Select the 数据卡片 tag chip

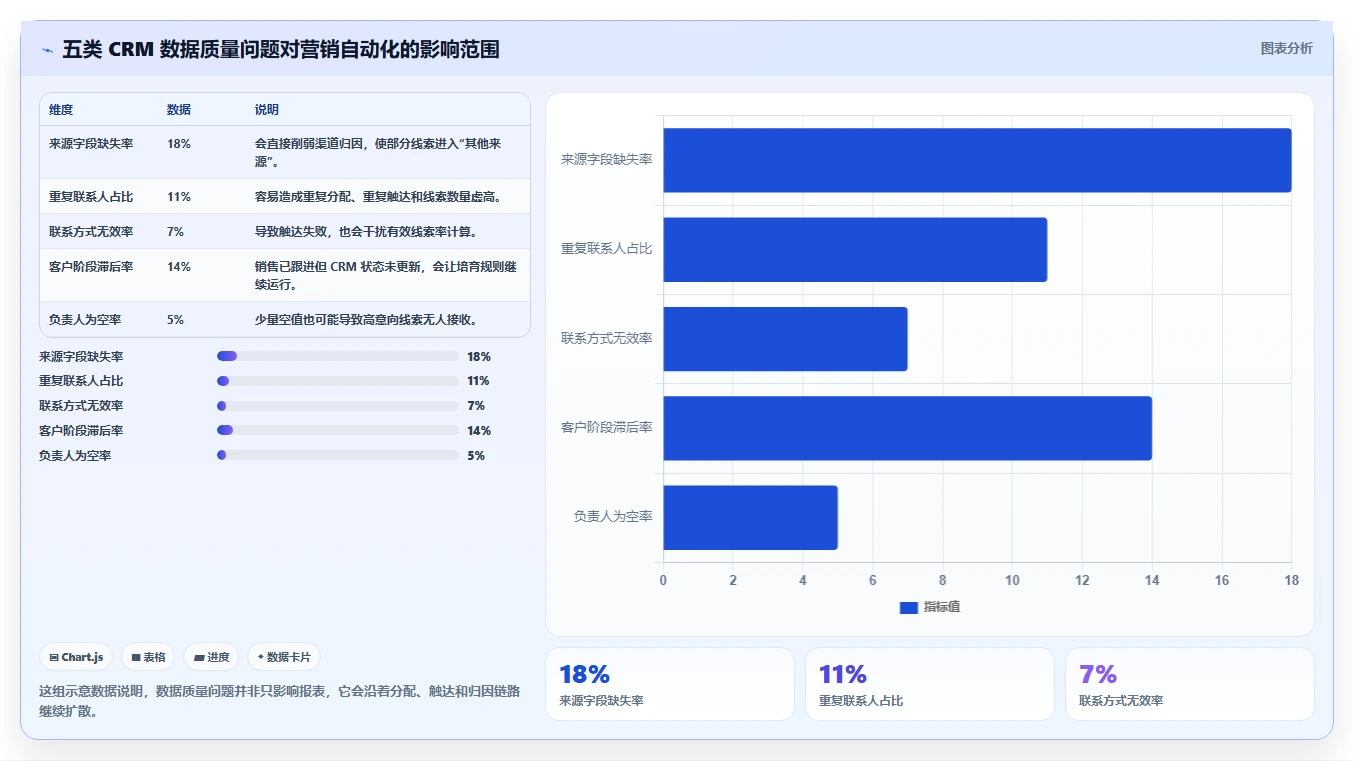pos(284,657)
